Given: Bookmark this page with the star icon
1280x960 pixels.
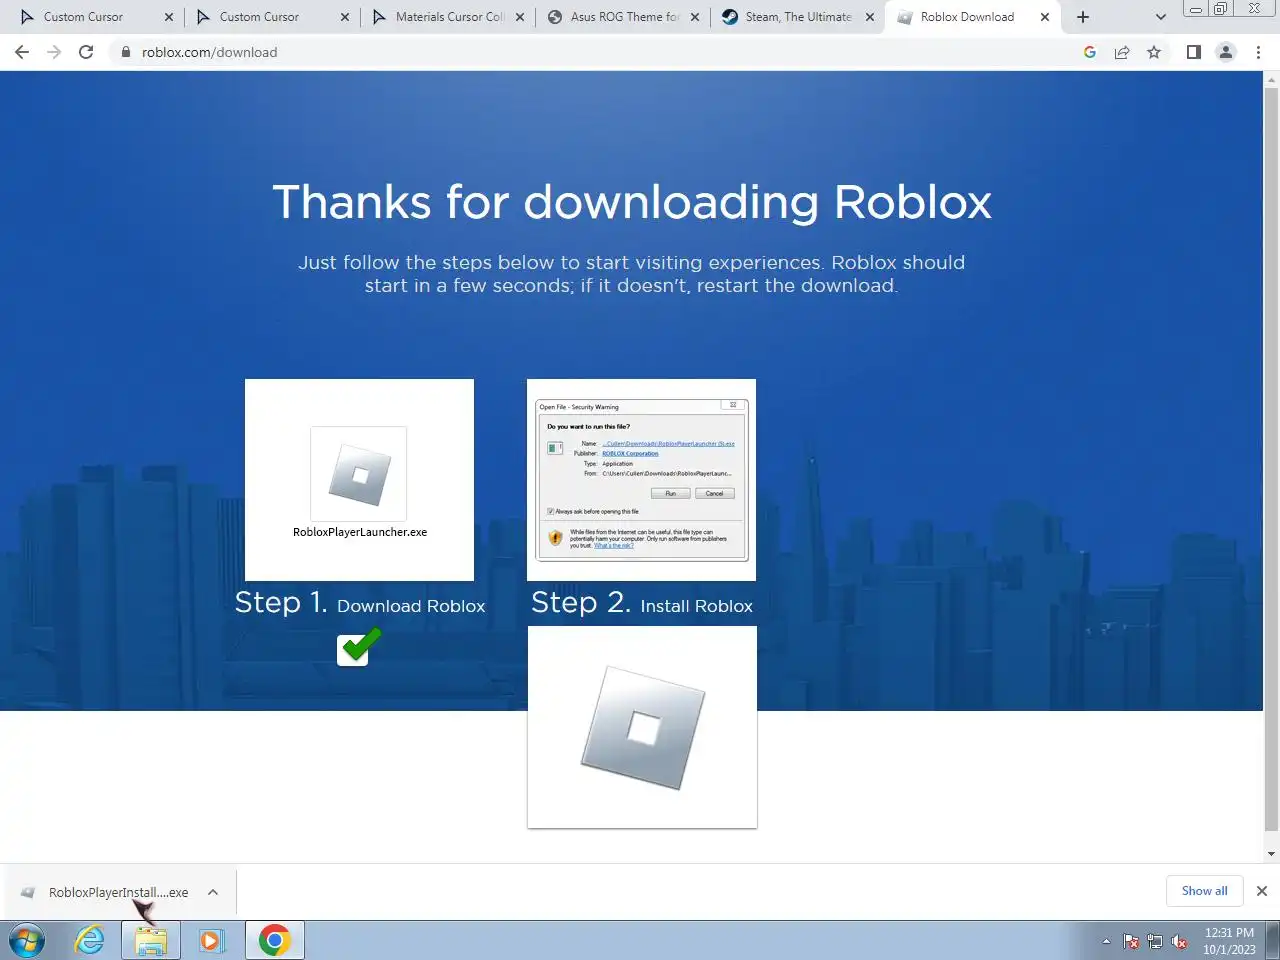Looking at the screenshot, I should (x=1154, y=52).
